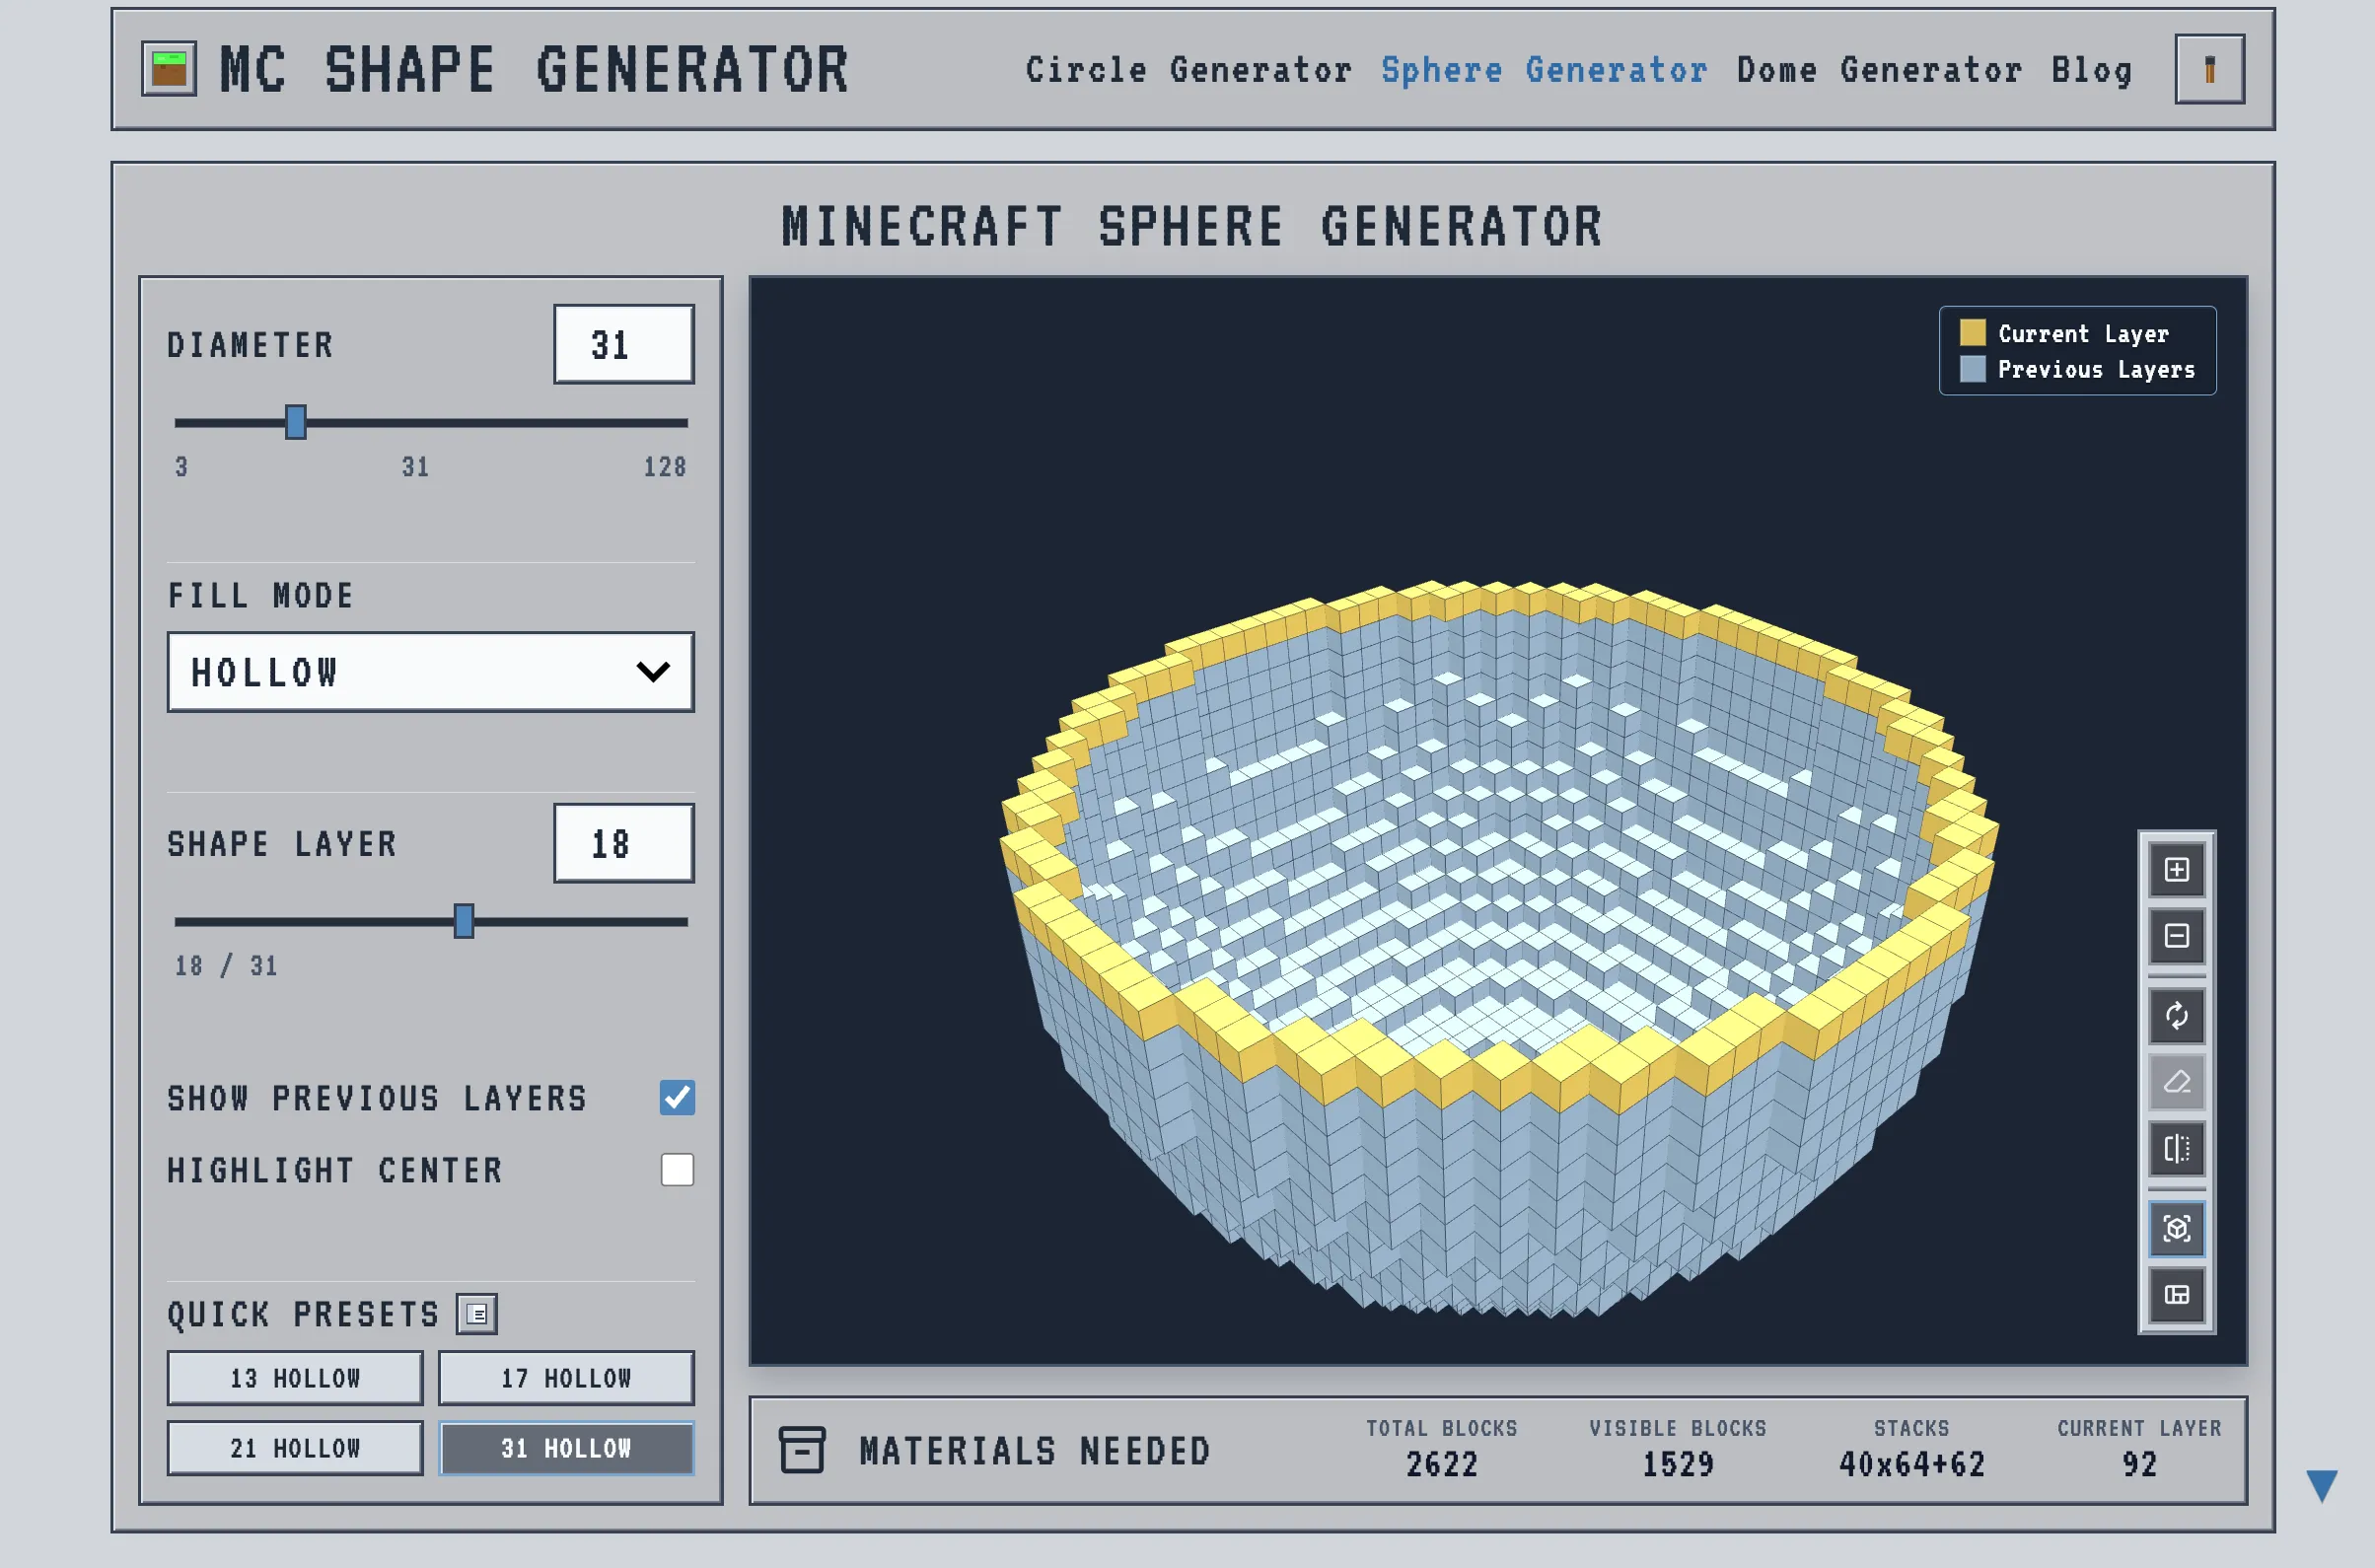Uncheck Show Previous Layers checkbox
The height and width of the screenshot is (1568, 2375).
pos(677,1097)
